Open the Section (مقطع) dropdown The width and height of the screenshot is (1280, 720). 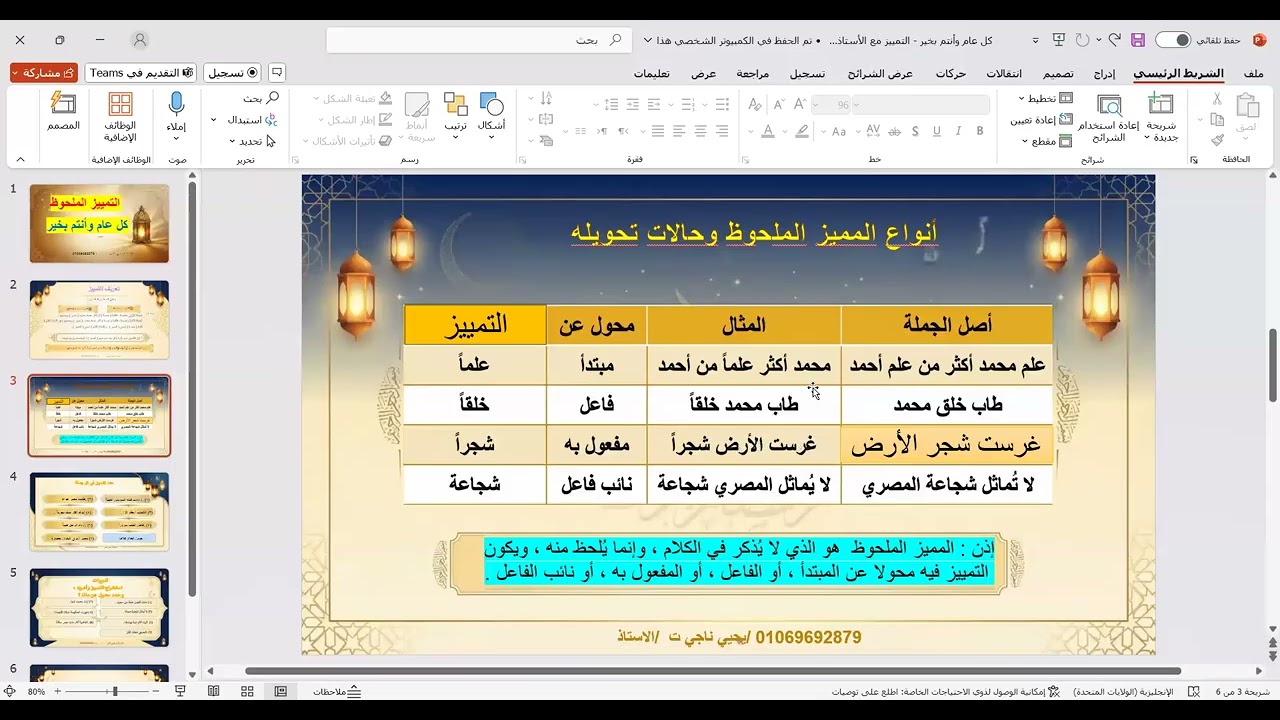click(x=1046, y=141)
